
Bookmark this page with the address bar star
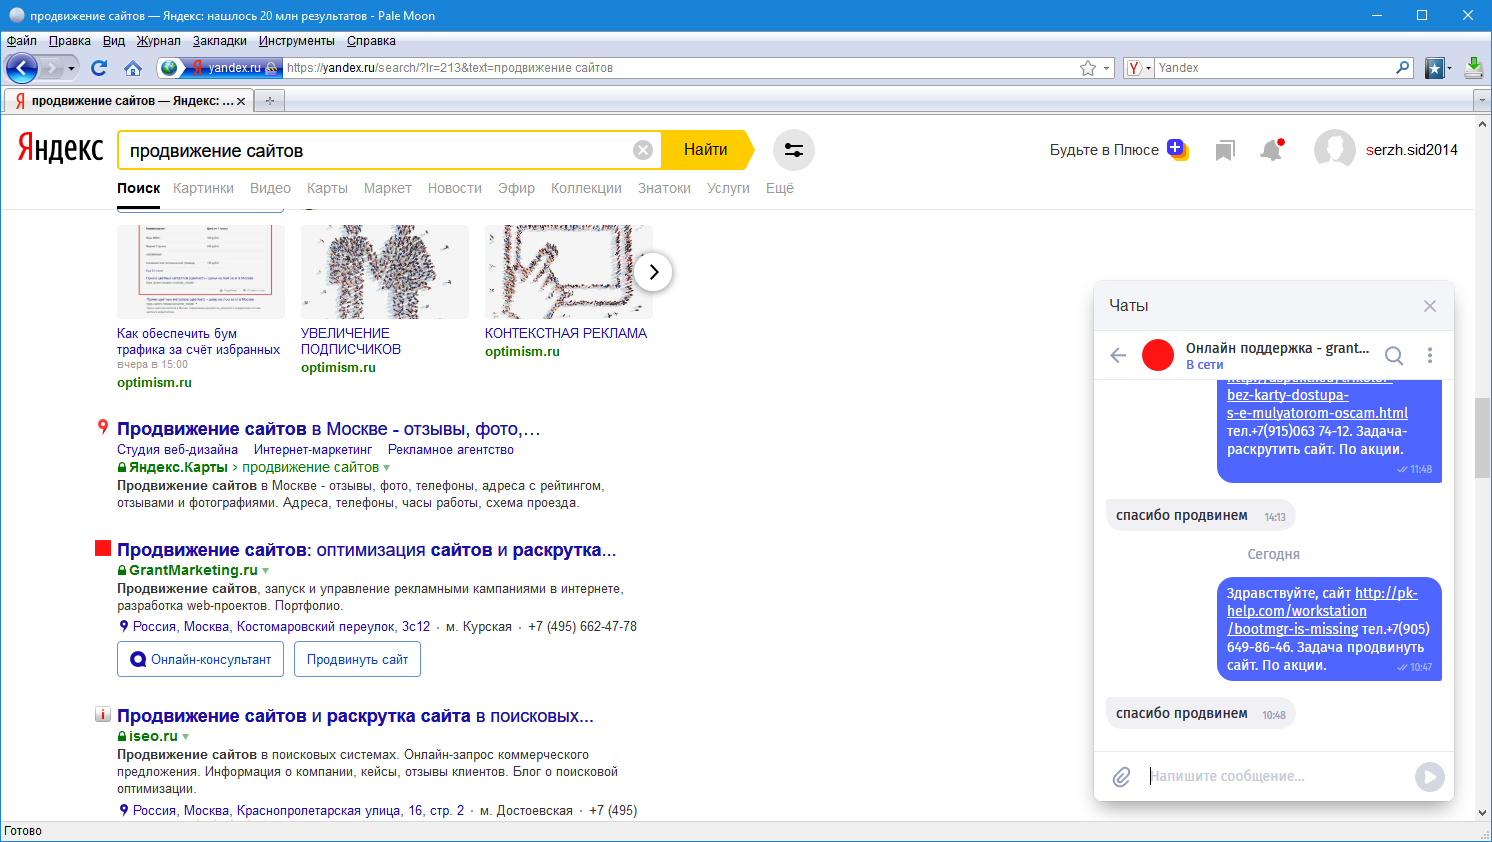coord(1088,68)
